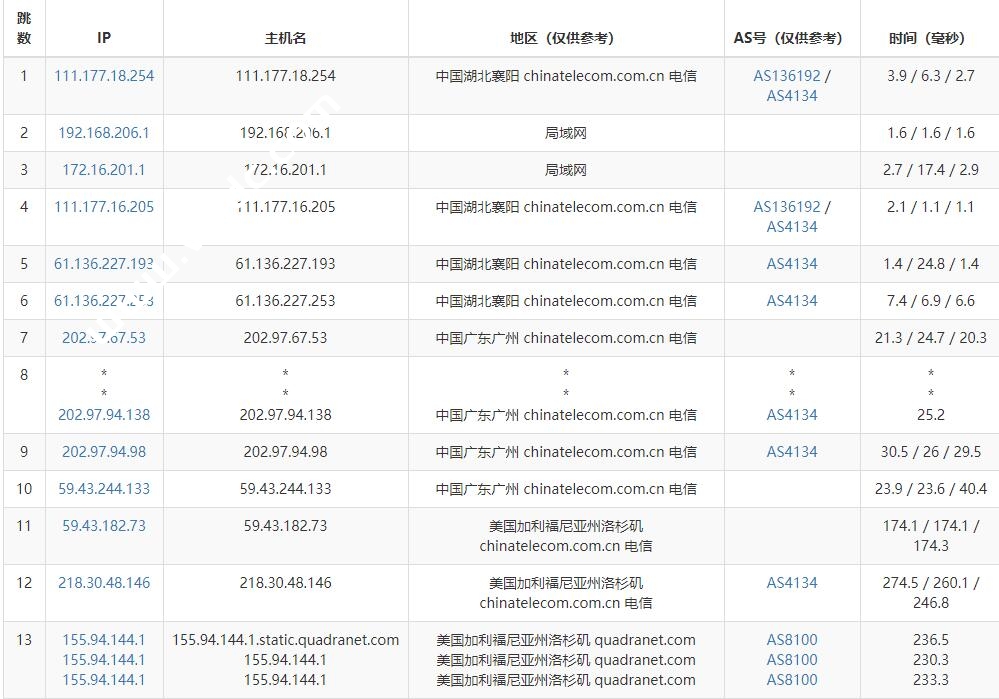This screenshot has width=999, height=699.
Task: Open IP link 59.43.182.73
Action: point(104,526)
